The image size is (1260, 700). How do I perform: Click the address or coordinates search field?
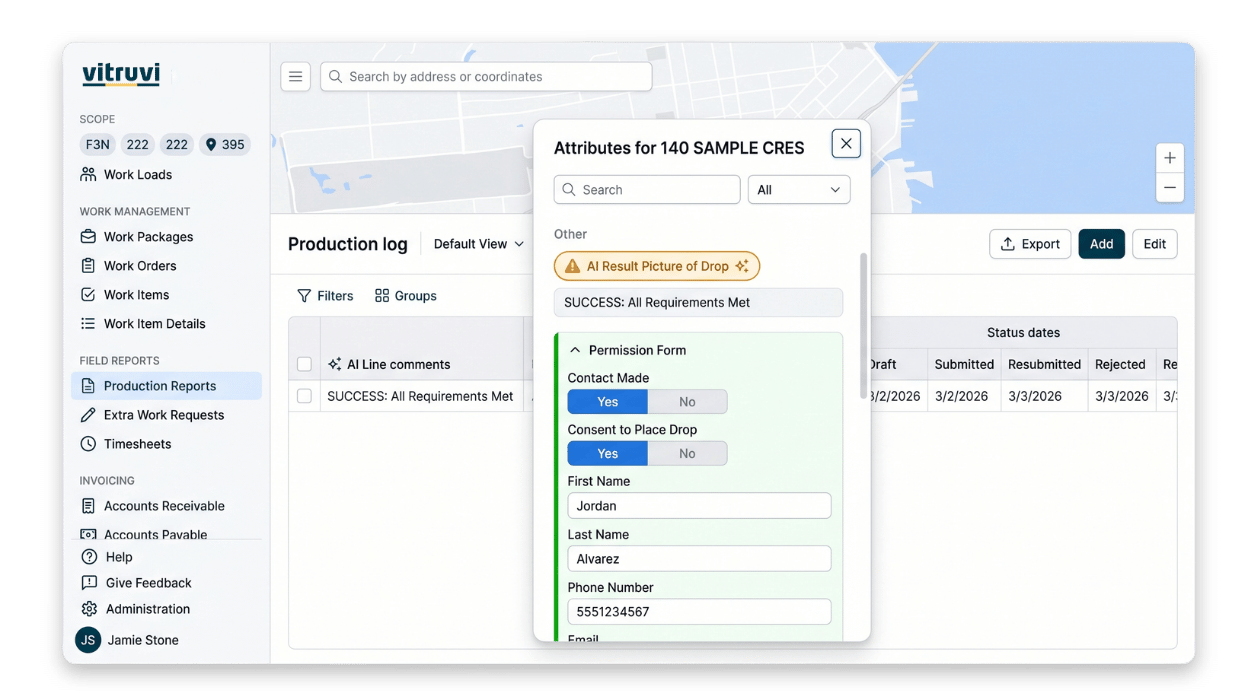486,77
